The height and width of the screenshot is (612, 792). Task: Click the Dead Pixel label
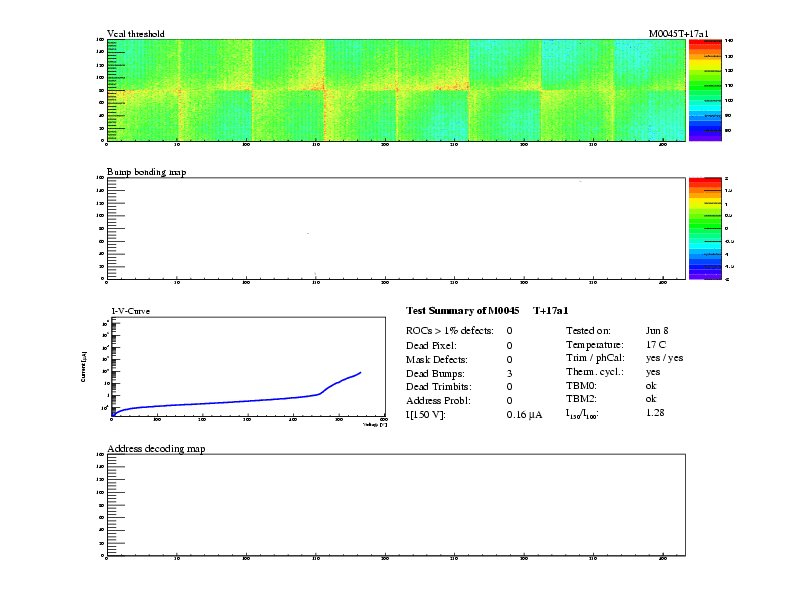coord(431,344)
